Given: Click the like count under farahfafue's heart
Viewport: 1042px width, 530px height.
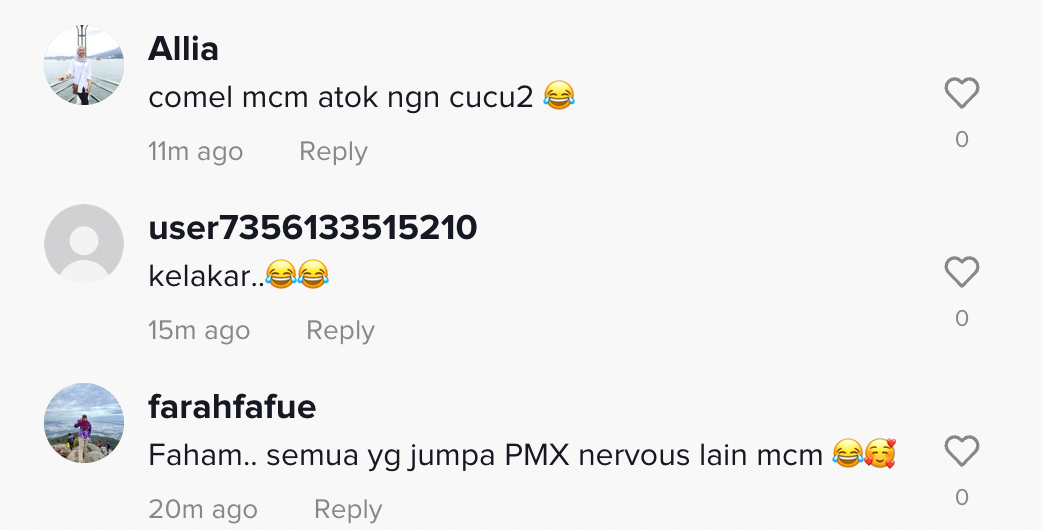Looking at the screenshot, I should [x=962, y=497].
